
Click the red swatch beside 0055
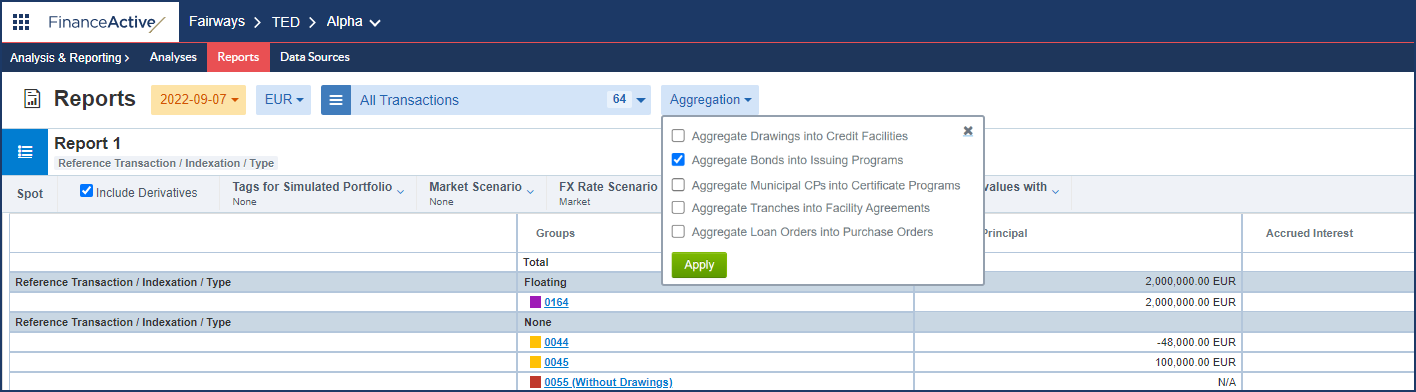tap(535, 382)
